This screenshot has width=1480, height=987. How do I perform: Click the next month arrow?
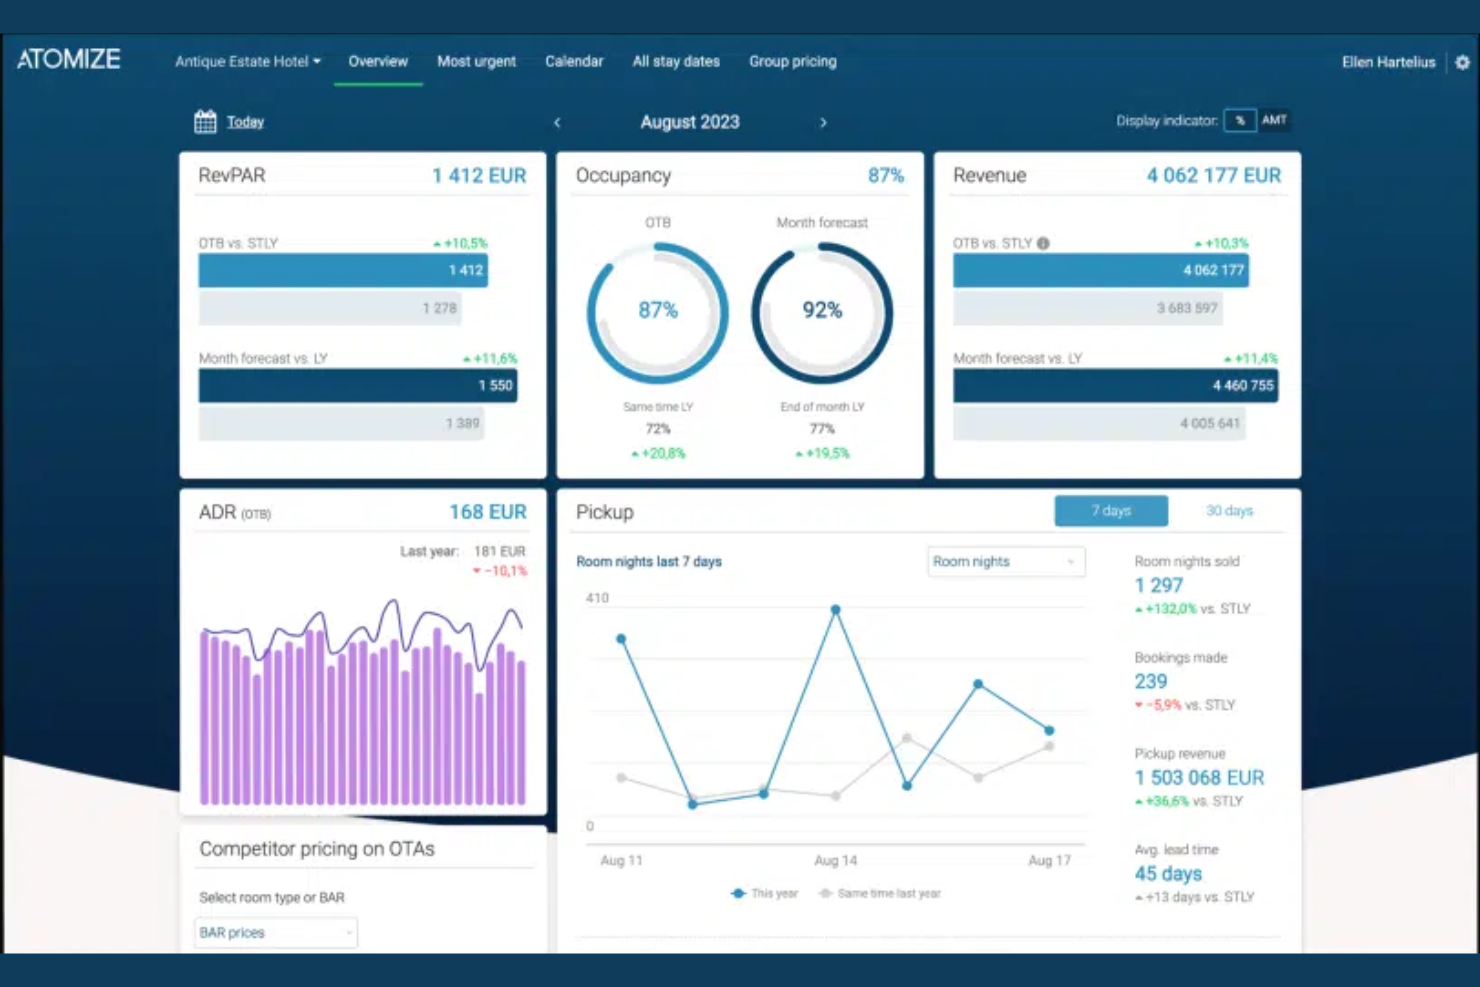824,122
